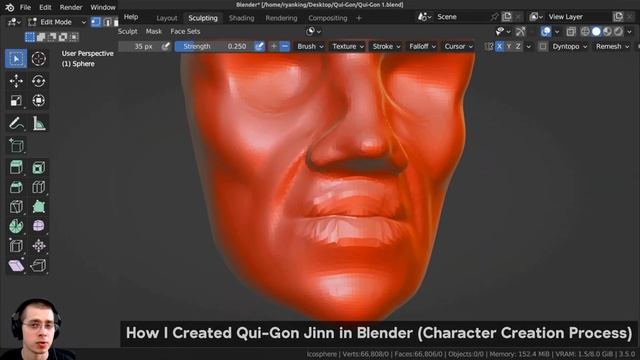Select the Knife tool
640x360 pixels.
pyautogui.click(x=16, y=207)
